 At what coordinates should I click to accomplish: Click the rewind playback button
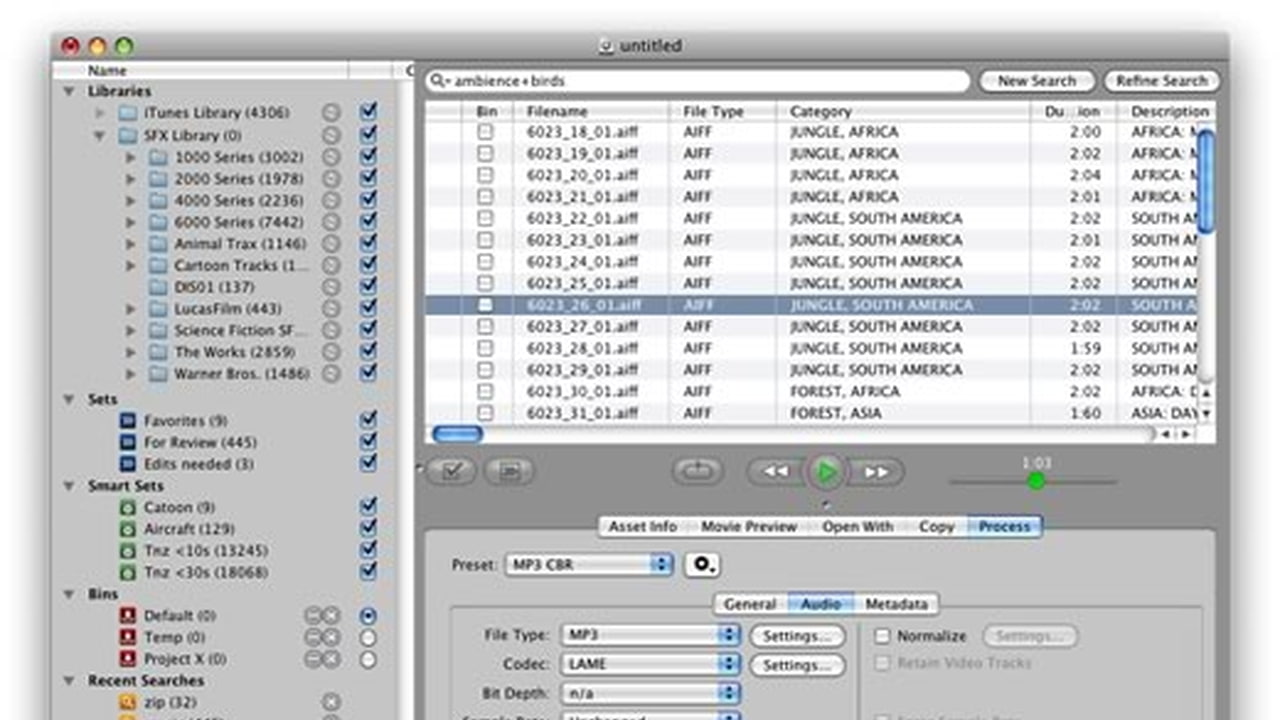(x=776, y=472)
